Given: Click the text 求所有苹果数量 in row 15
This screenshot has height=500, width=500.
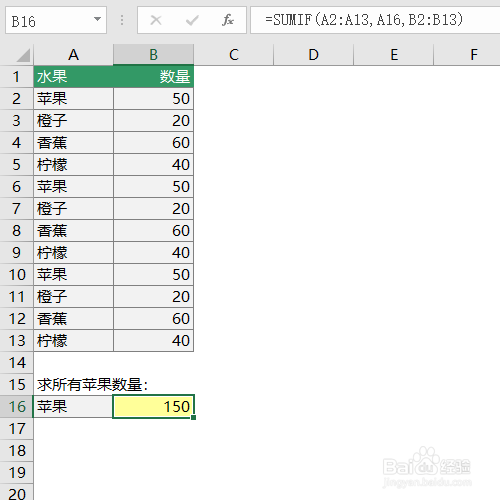Looking at the screenshot, I should [90, 385].
